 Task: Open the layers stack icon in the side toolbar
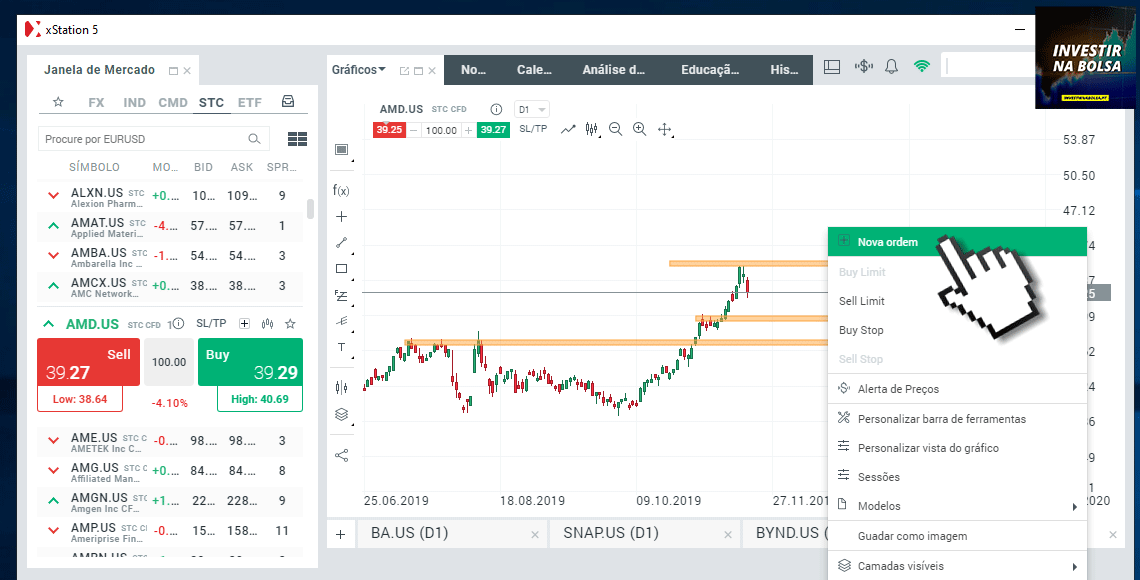(342, 414)
